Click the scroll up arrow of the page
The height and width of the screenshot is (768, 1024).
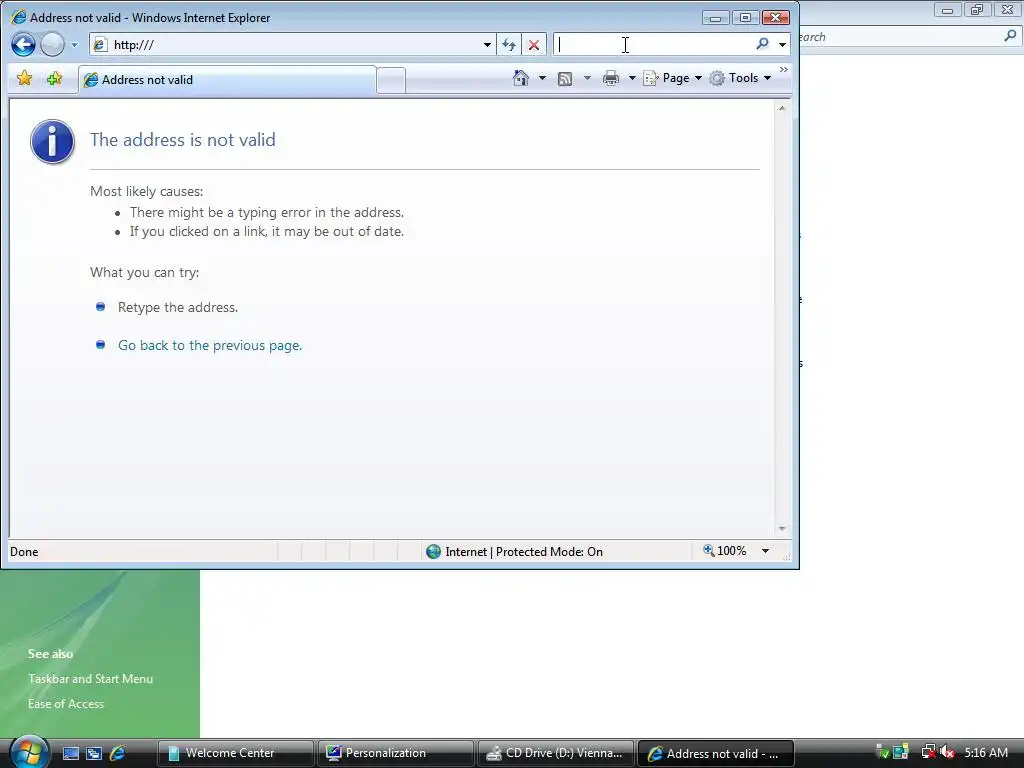tap(782, 108)
